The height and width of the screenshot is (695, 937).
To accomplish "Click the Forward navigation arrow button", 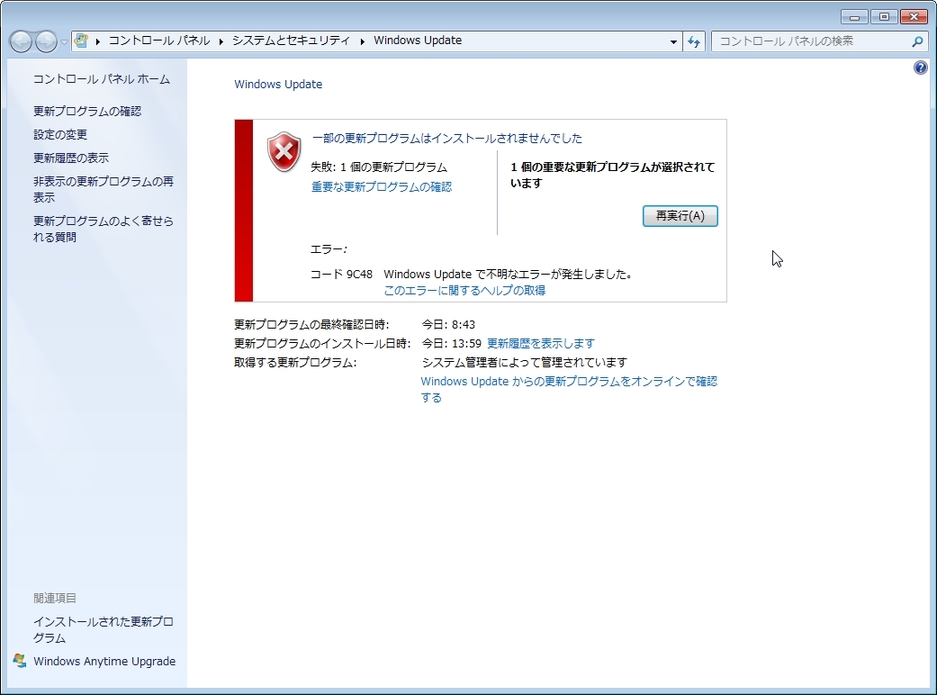I will 46,41.
